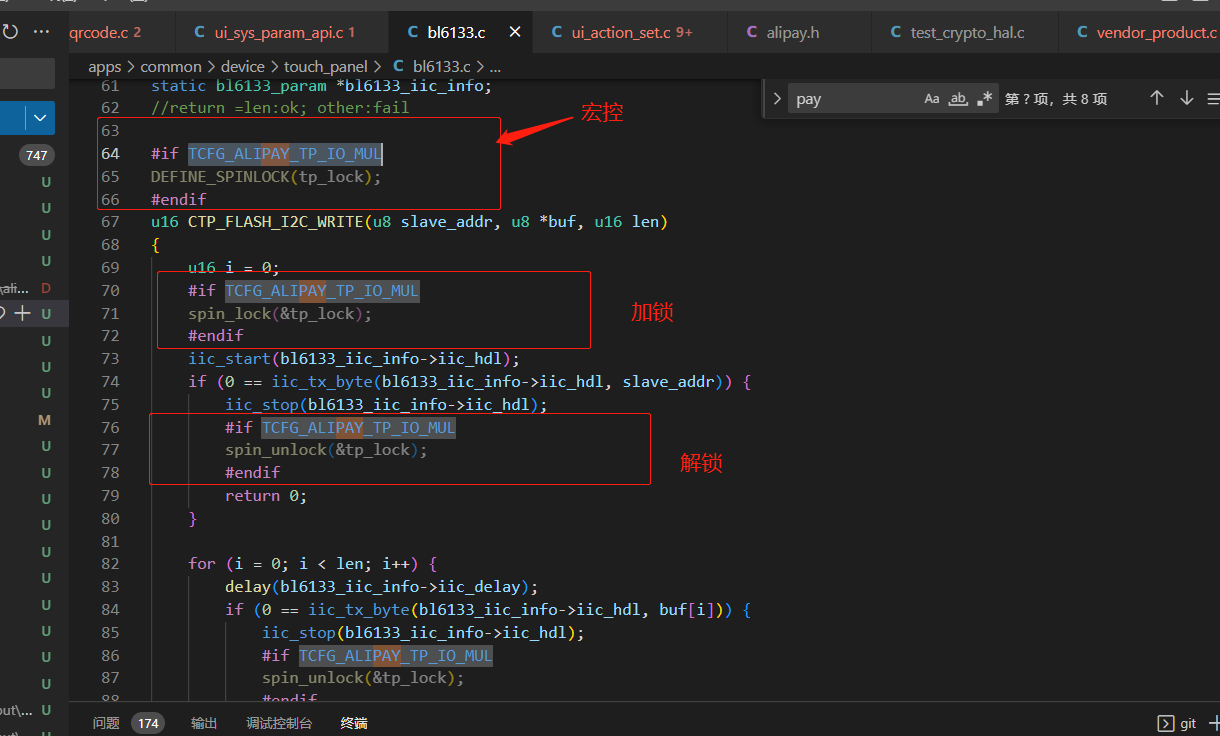Toggle Match Whole Word in the find widget

(958, 98)
